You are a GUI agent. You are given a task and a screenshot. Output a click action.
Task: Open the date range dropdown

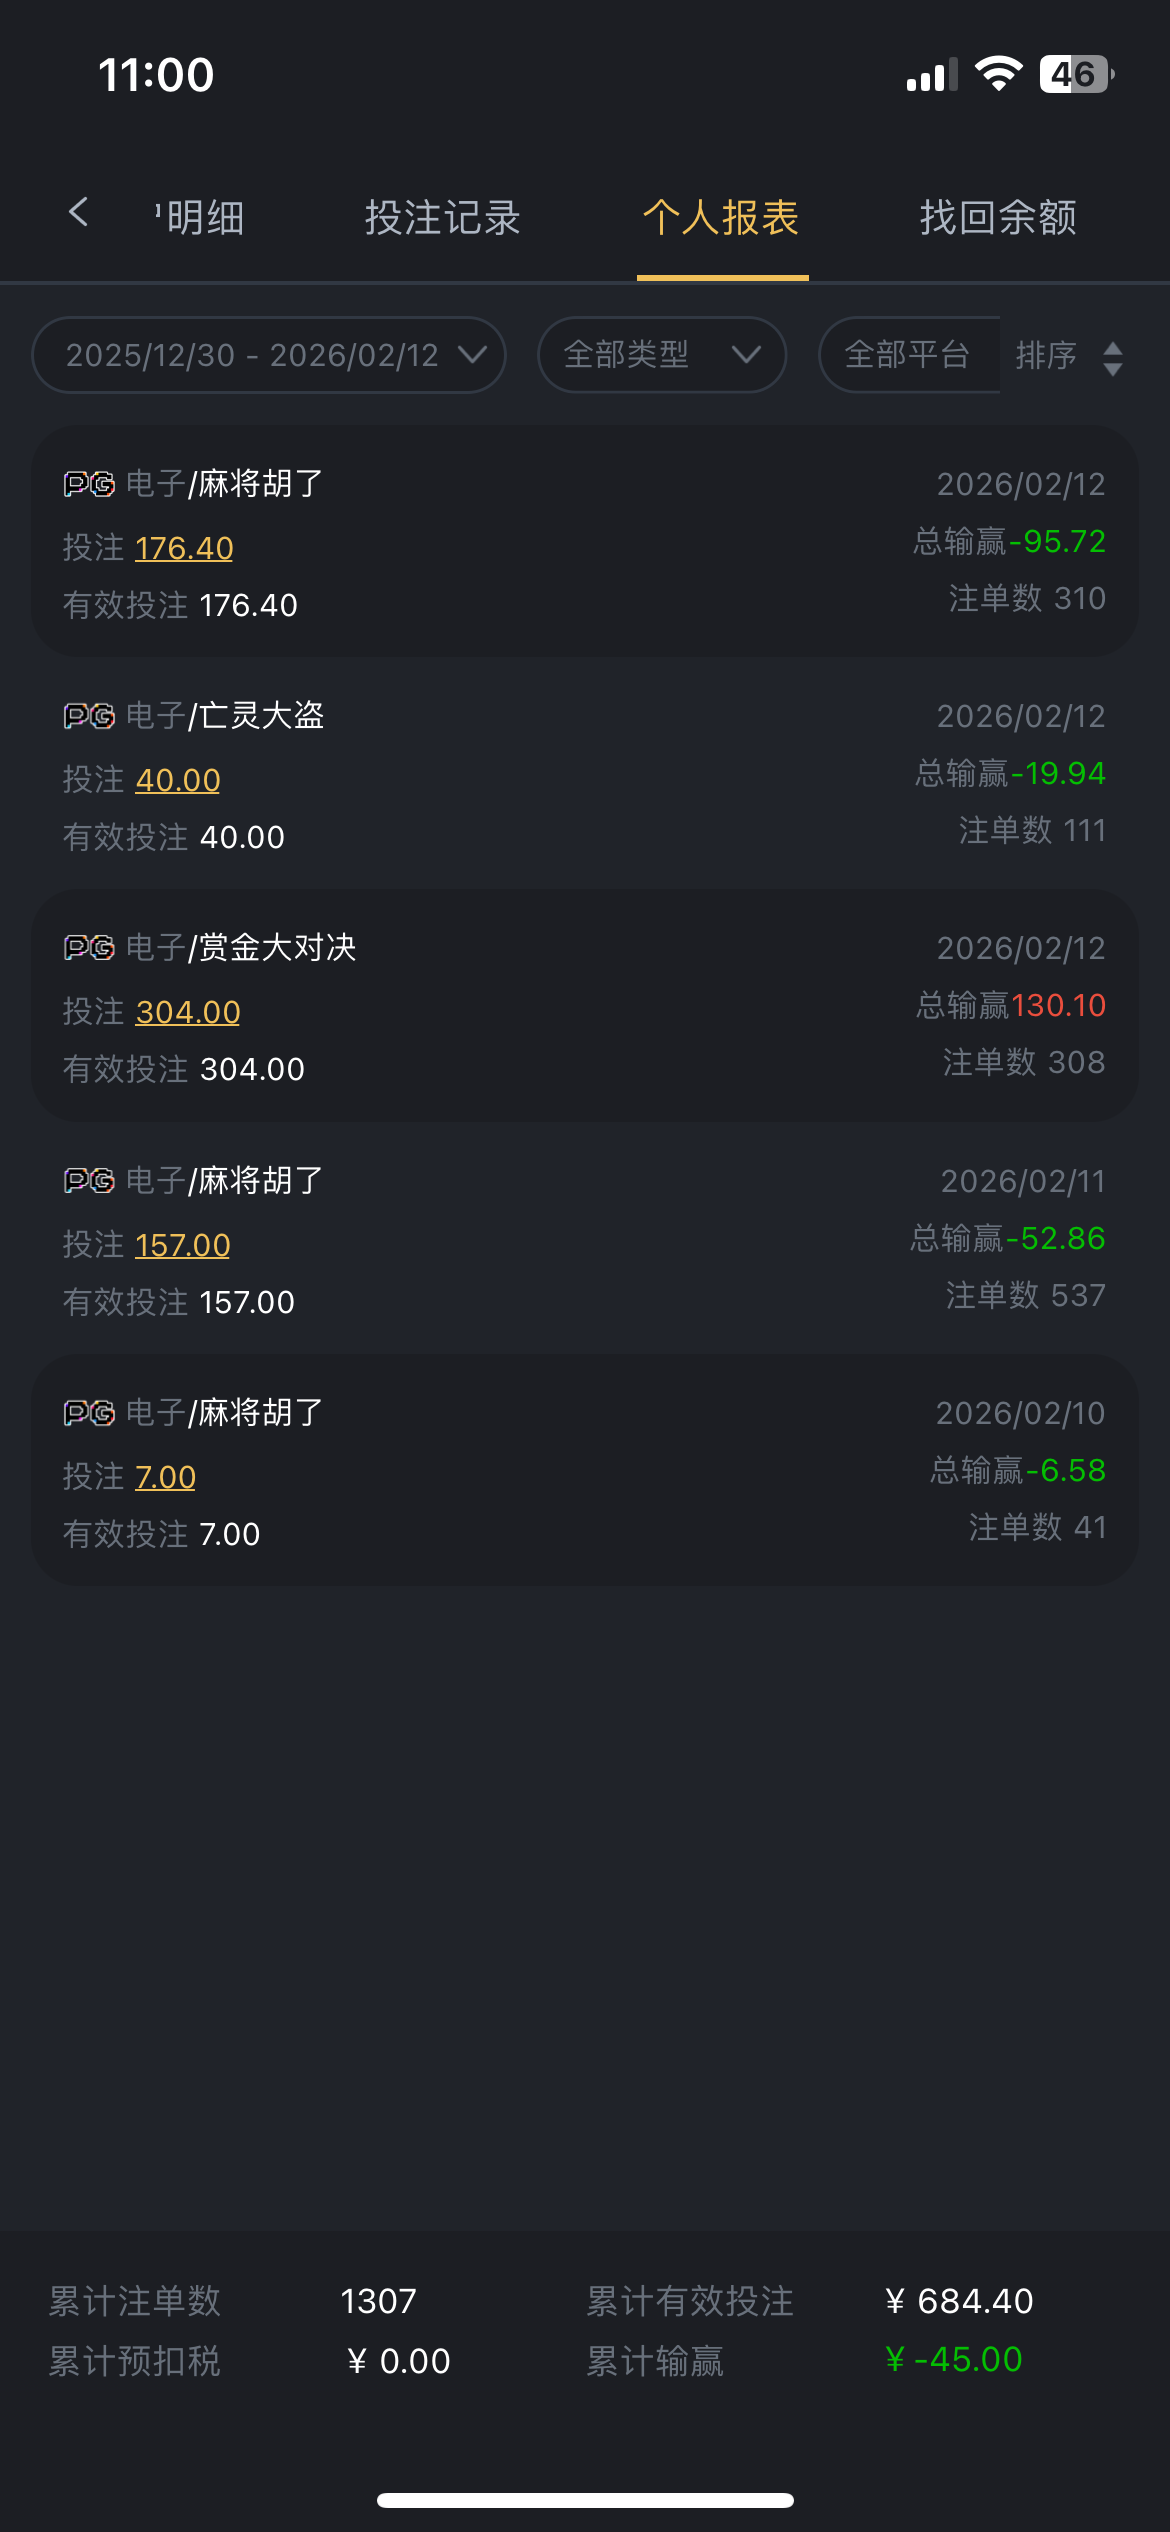coord(269,355)
